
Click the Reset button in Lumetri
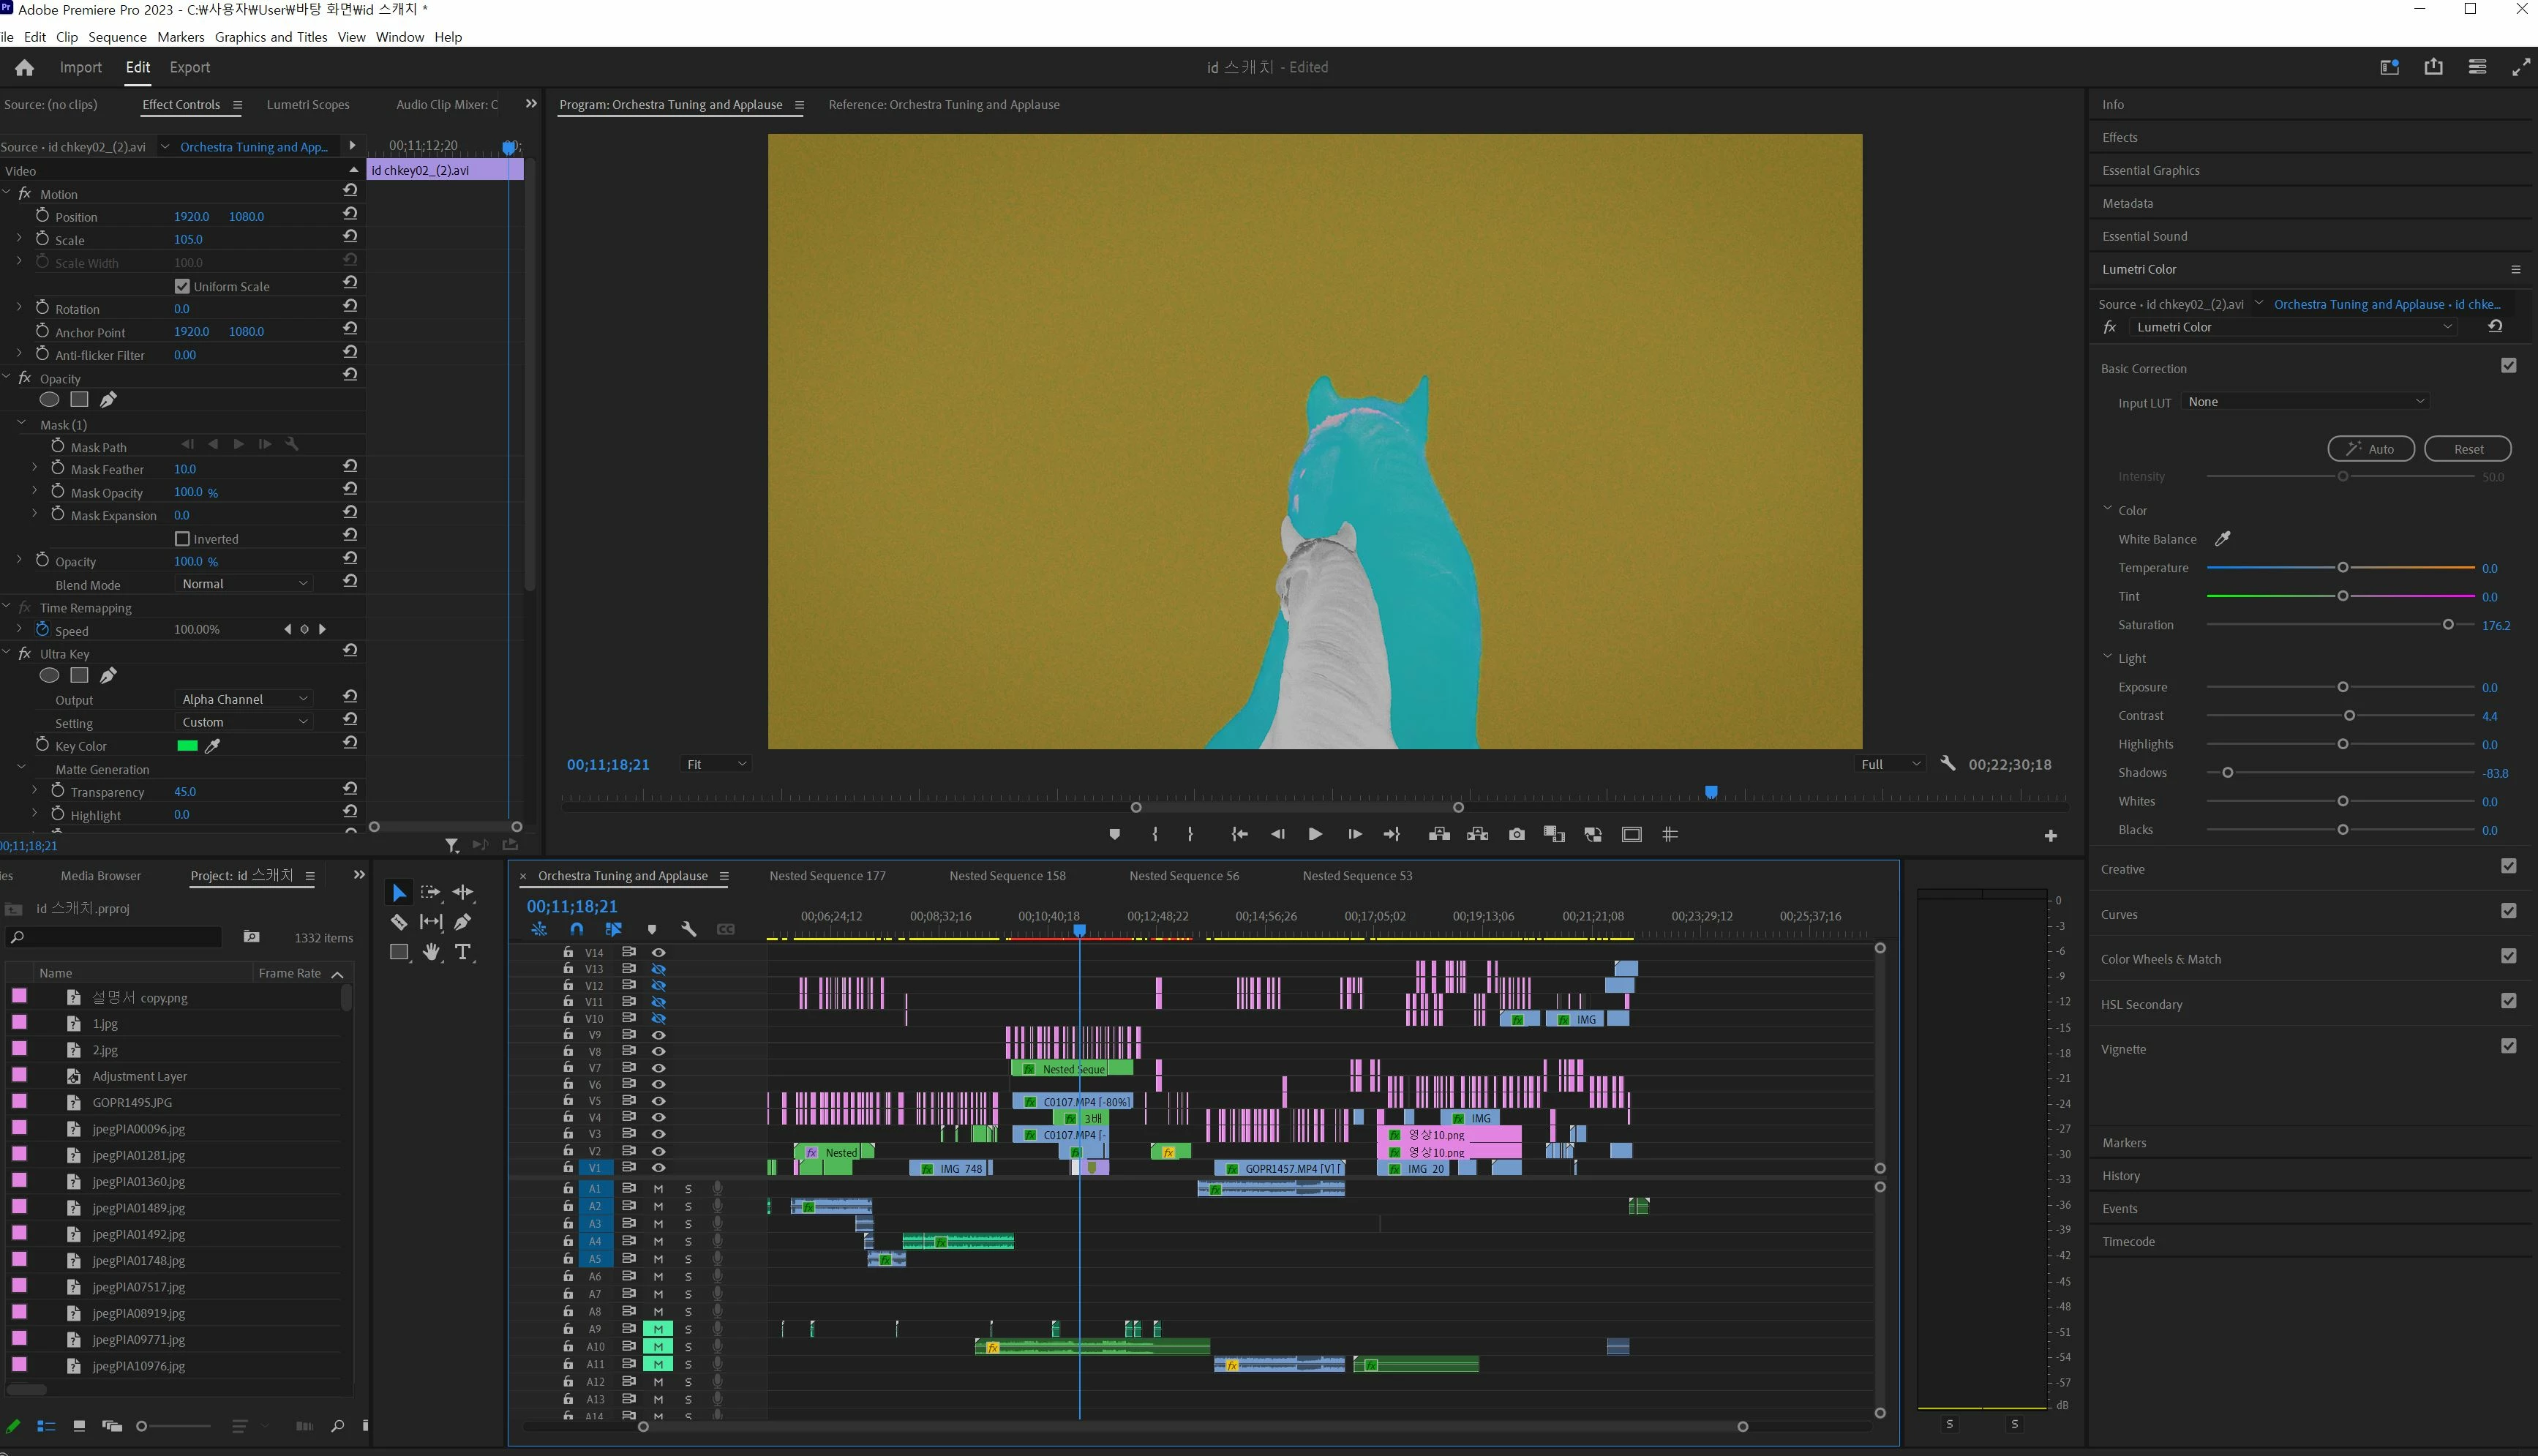click(2467, 449)
